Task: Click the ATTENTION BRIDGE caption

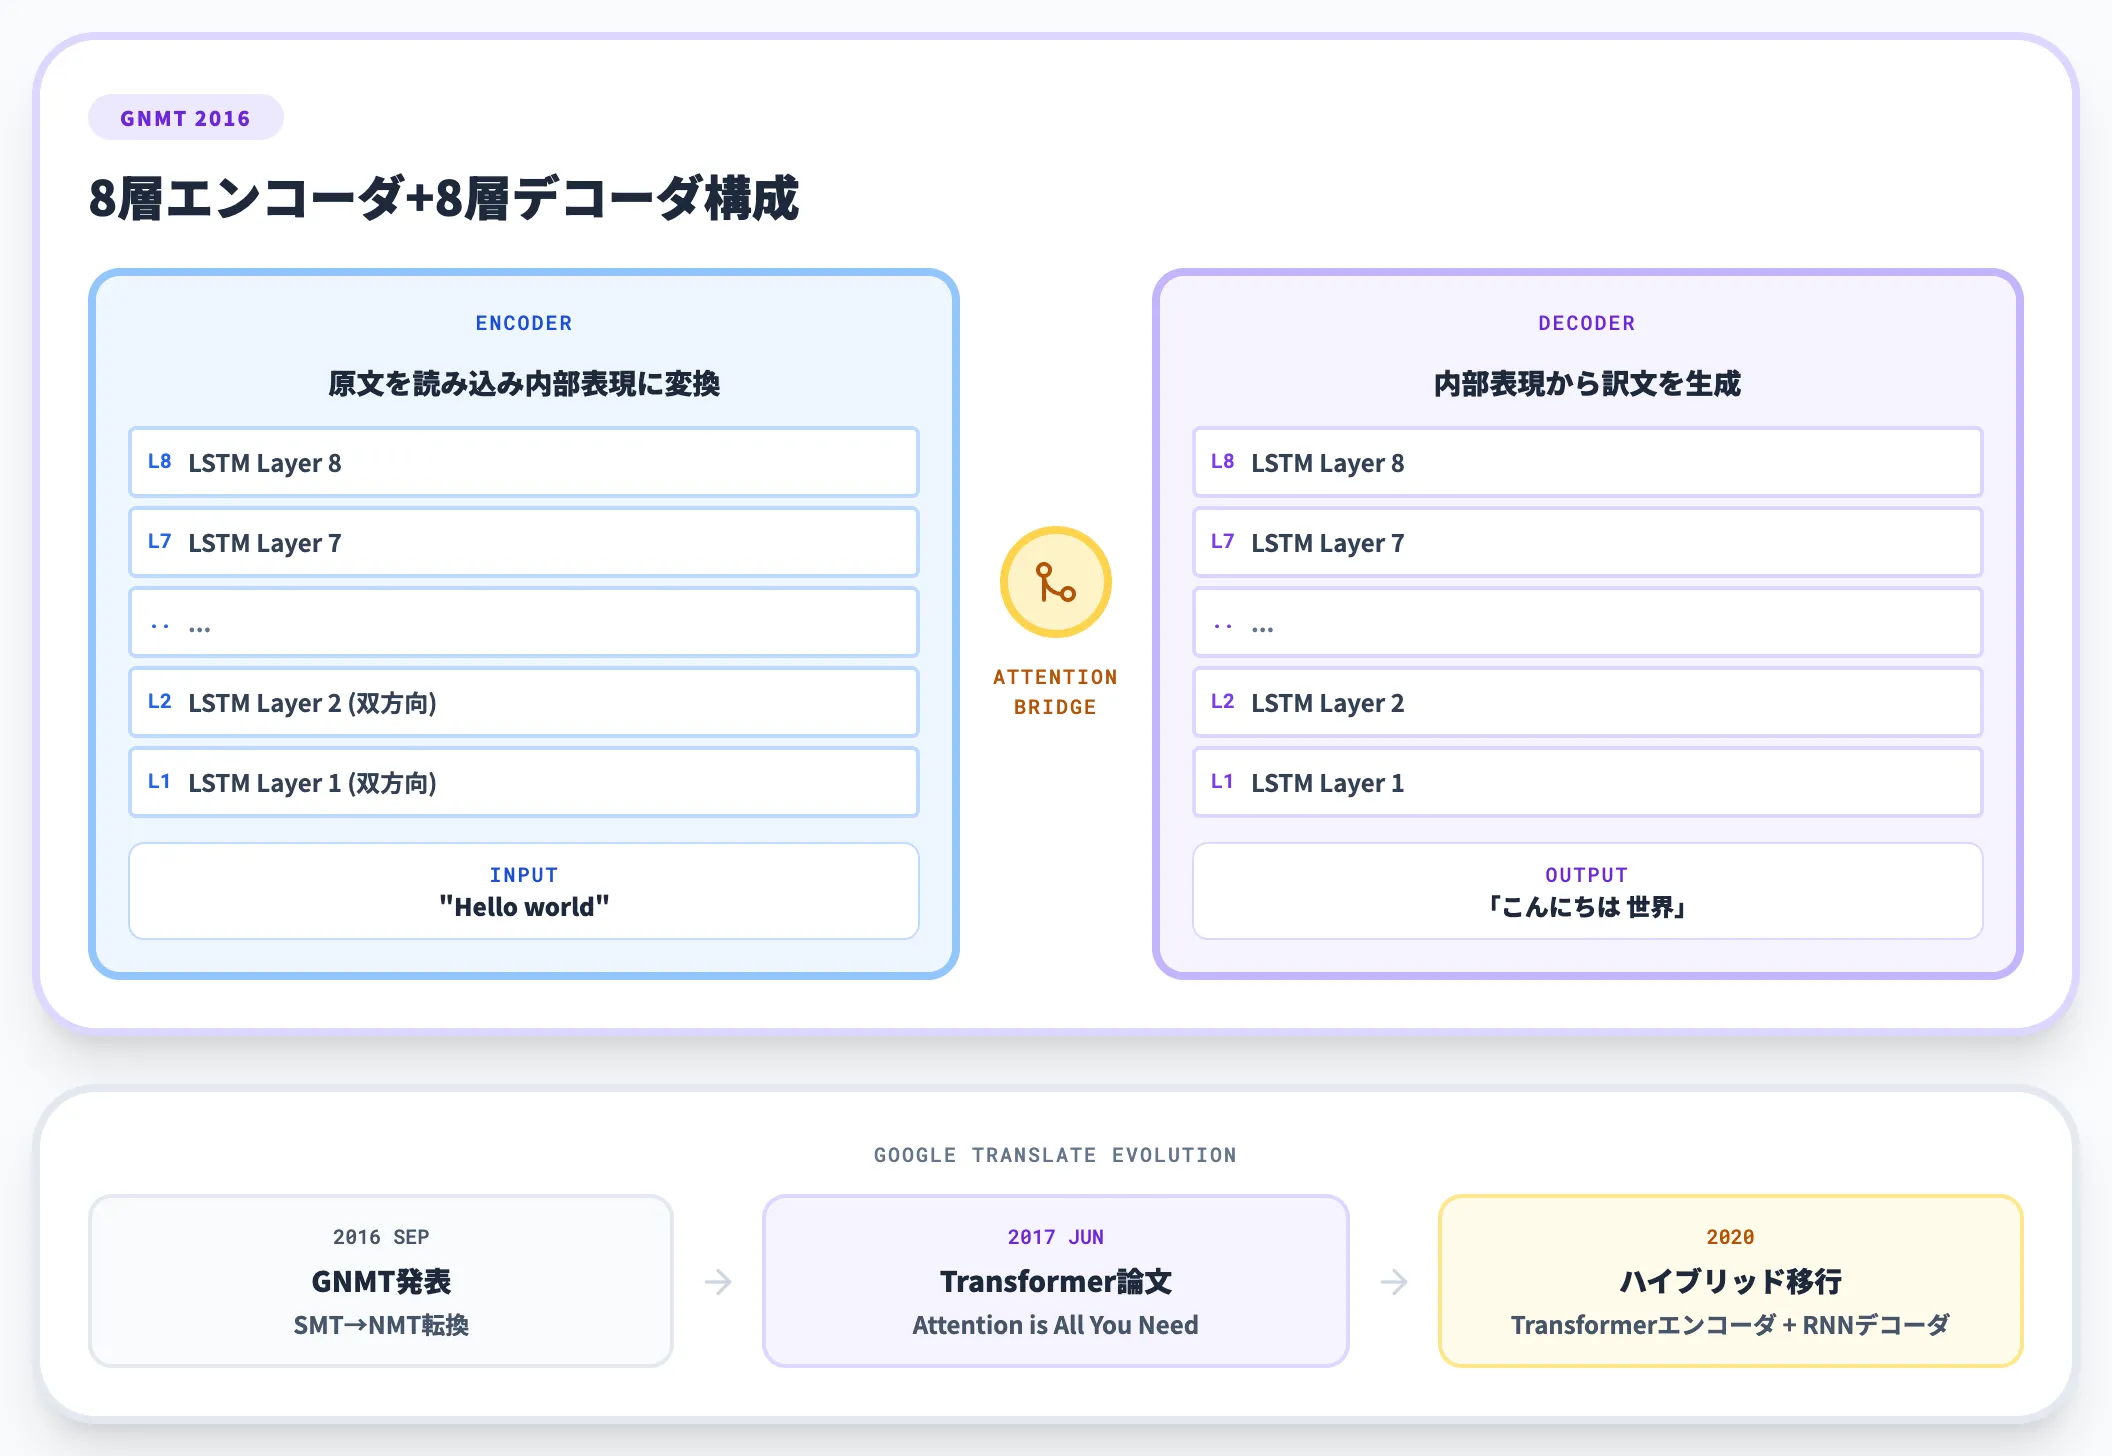Action: [x=1055, y=692]
